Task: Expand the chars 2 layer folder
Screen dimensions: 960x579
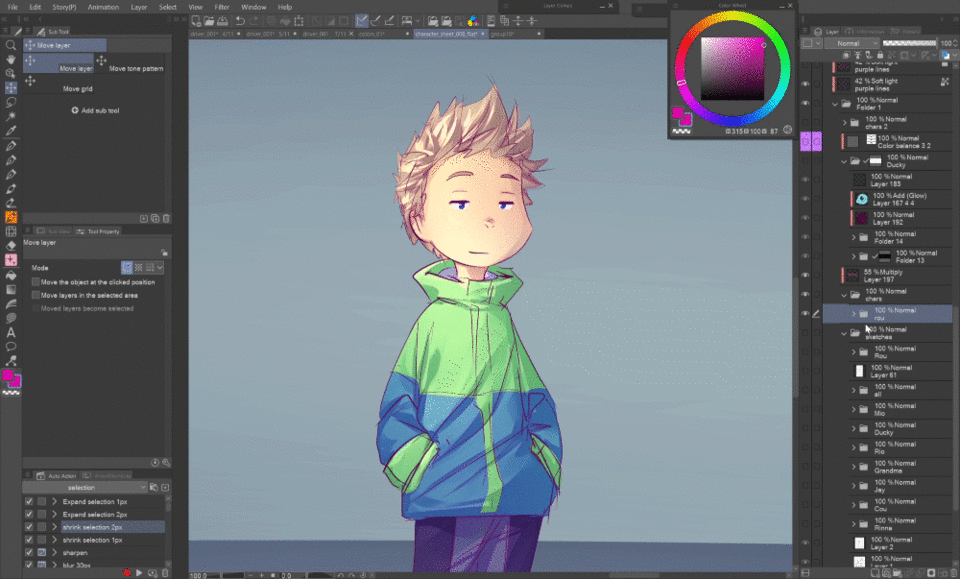Action: [x=845, y=123]
